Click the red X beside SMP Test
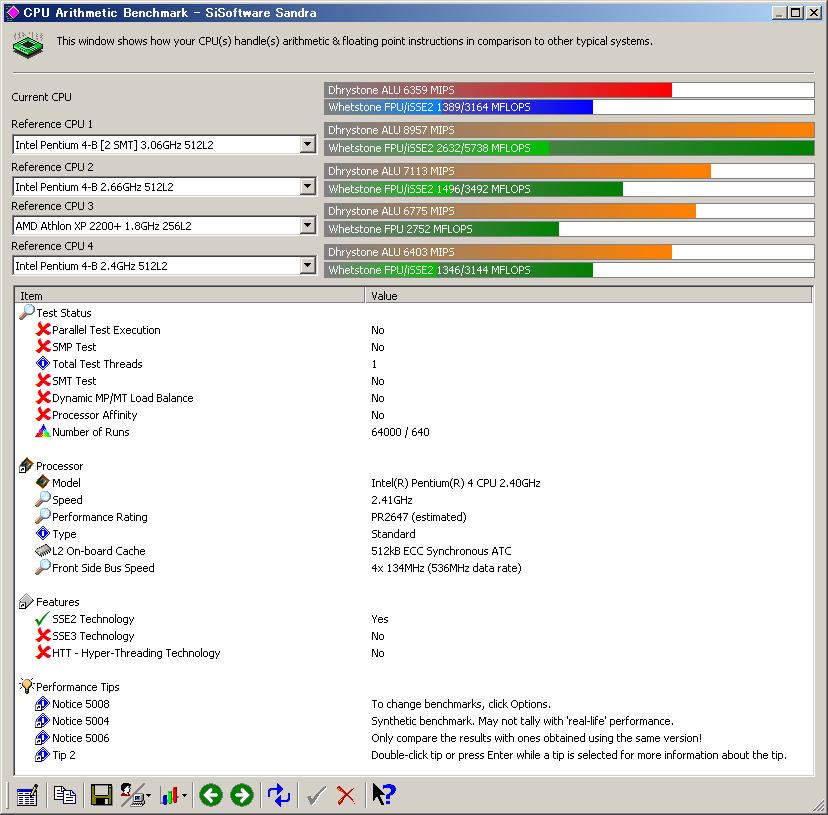This screenshot has width=828, height=815. (x=43, y=346)
